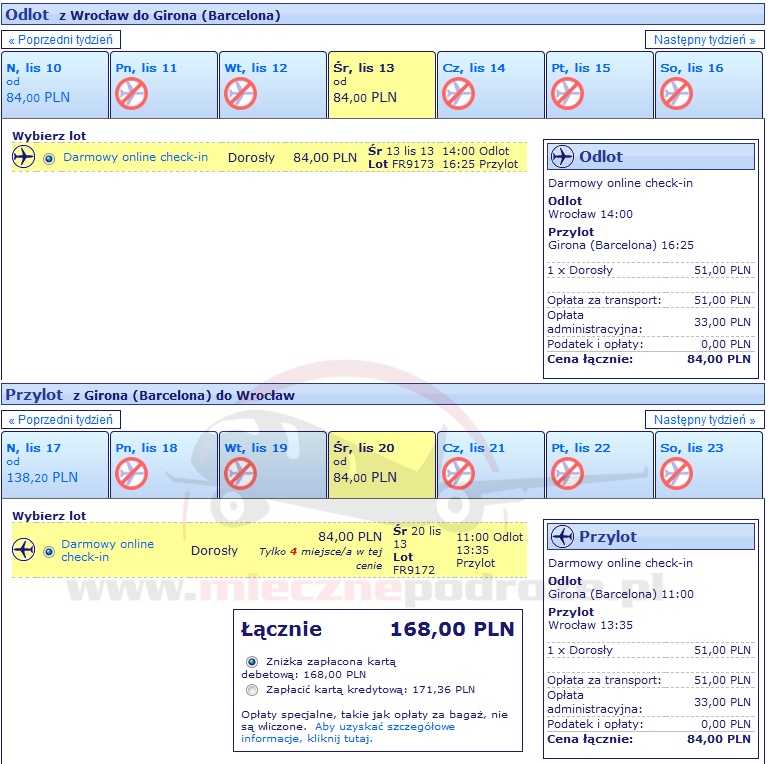Choose credit card payment 171,36 PLN option
The width and height of the screenshot is (768, 764).
pos(252,690)
